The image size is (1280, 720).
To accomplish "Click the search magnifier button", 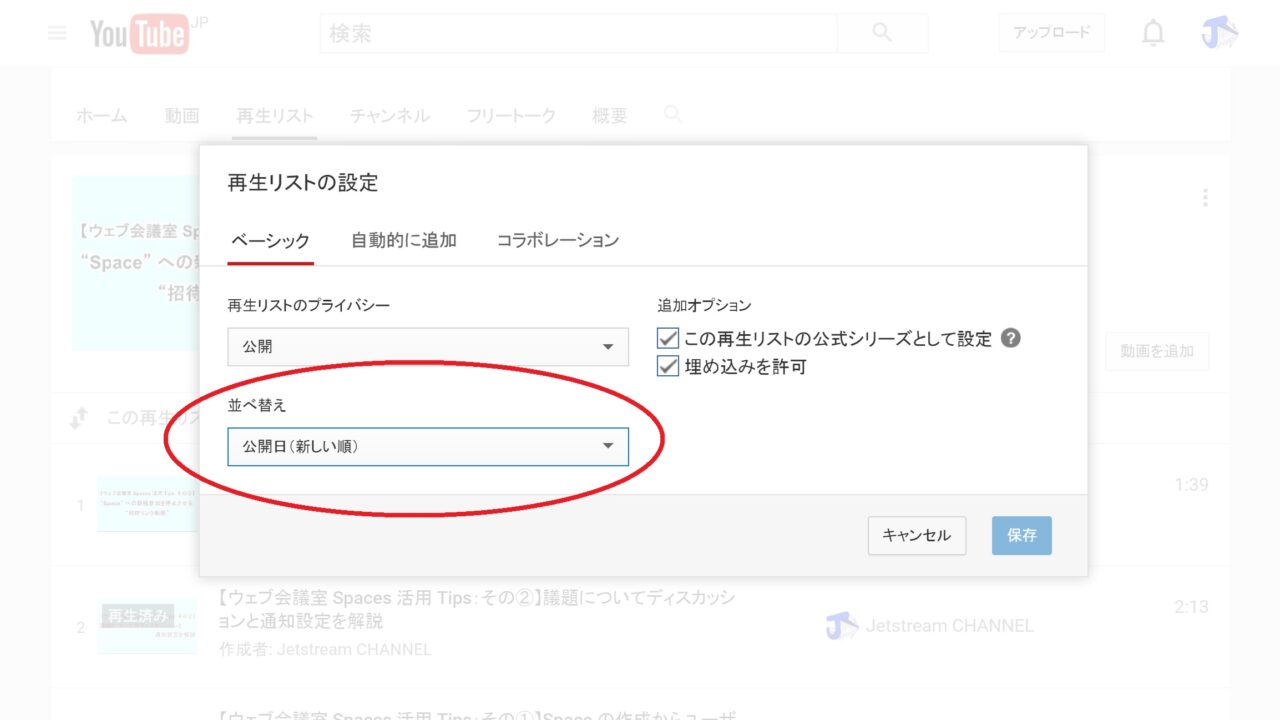I will tap(882, 33).
